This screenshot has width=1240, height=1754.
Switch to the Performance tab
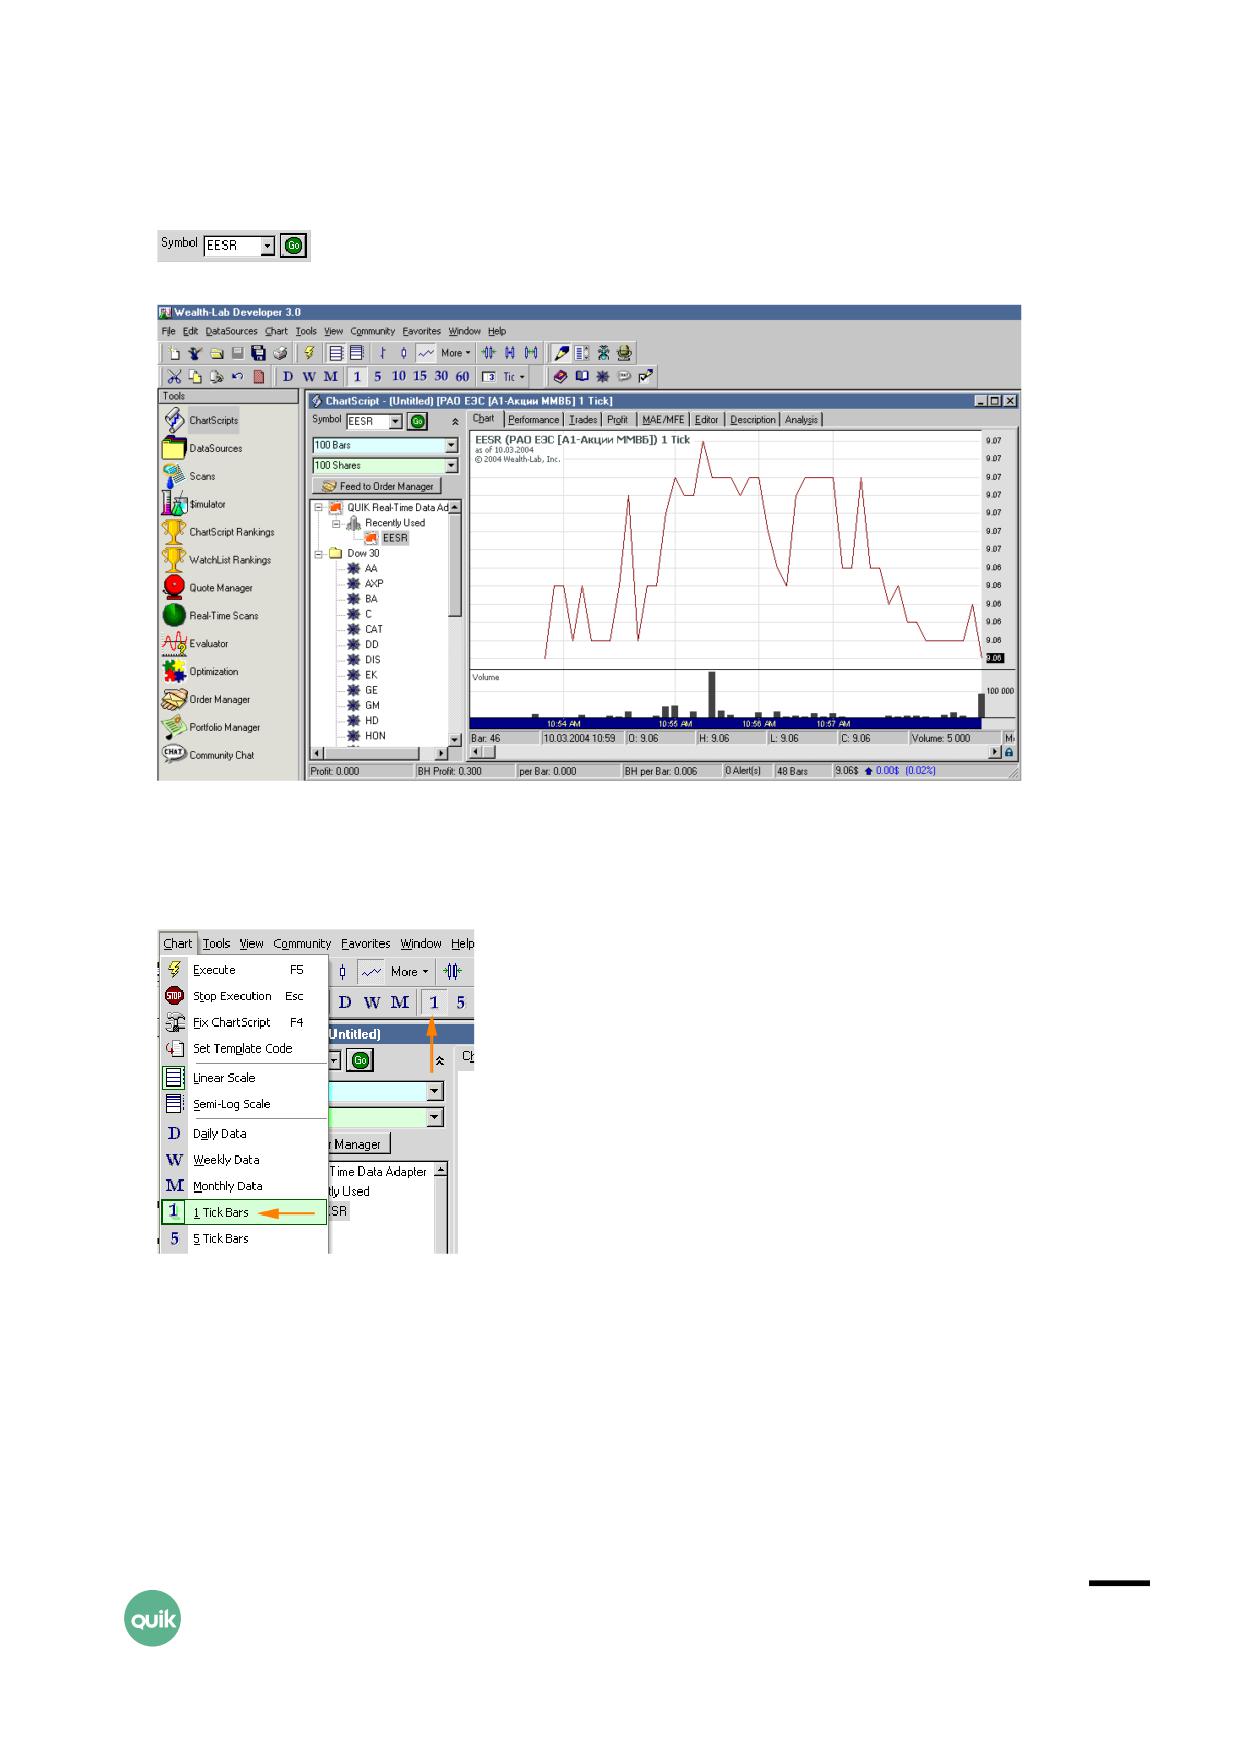[x=533, y=420]
